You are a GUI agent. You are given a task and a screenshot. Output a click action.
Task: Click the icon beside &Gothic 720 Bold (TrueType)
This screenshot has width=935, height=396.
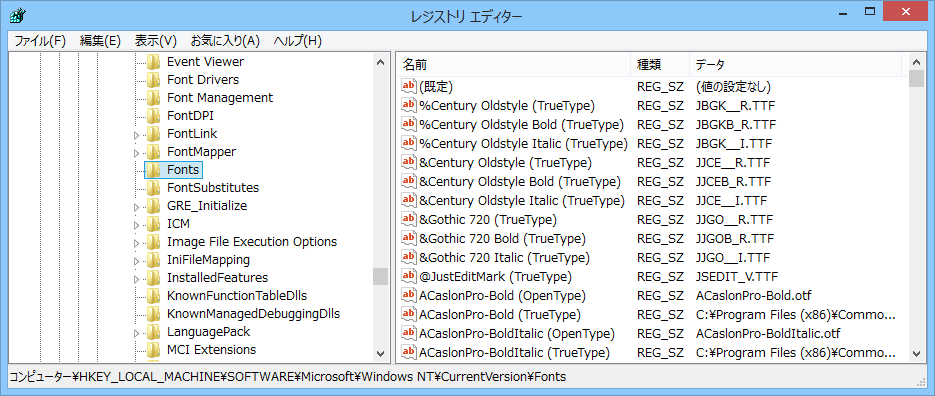click(x=408, y=239)
